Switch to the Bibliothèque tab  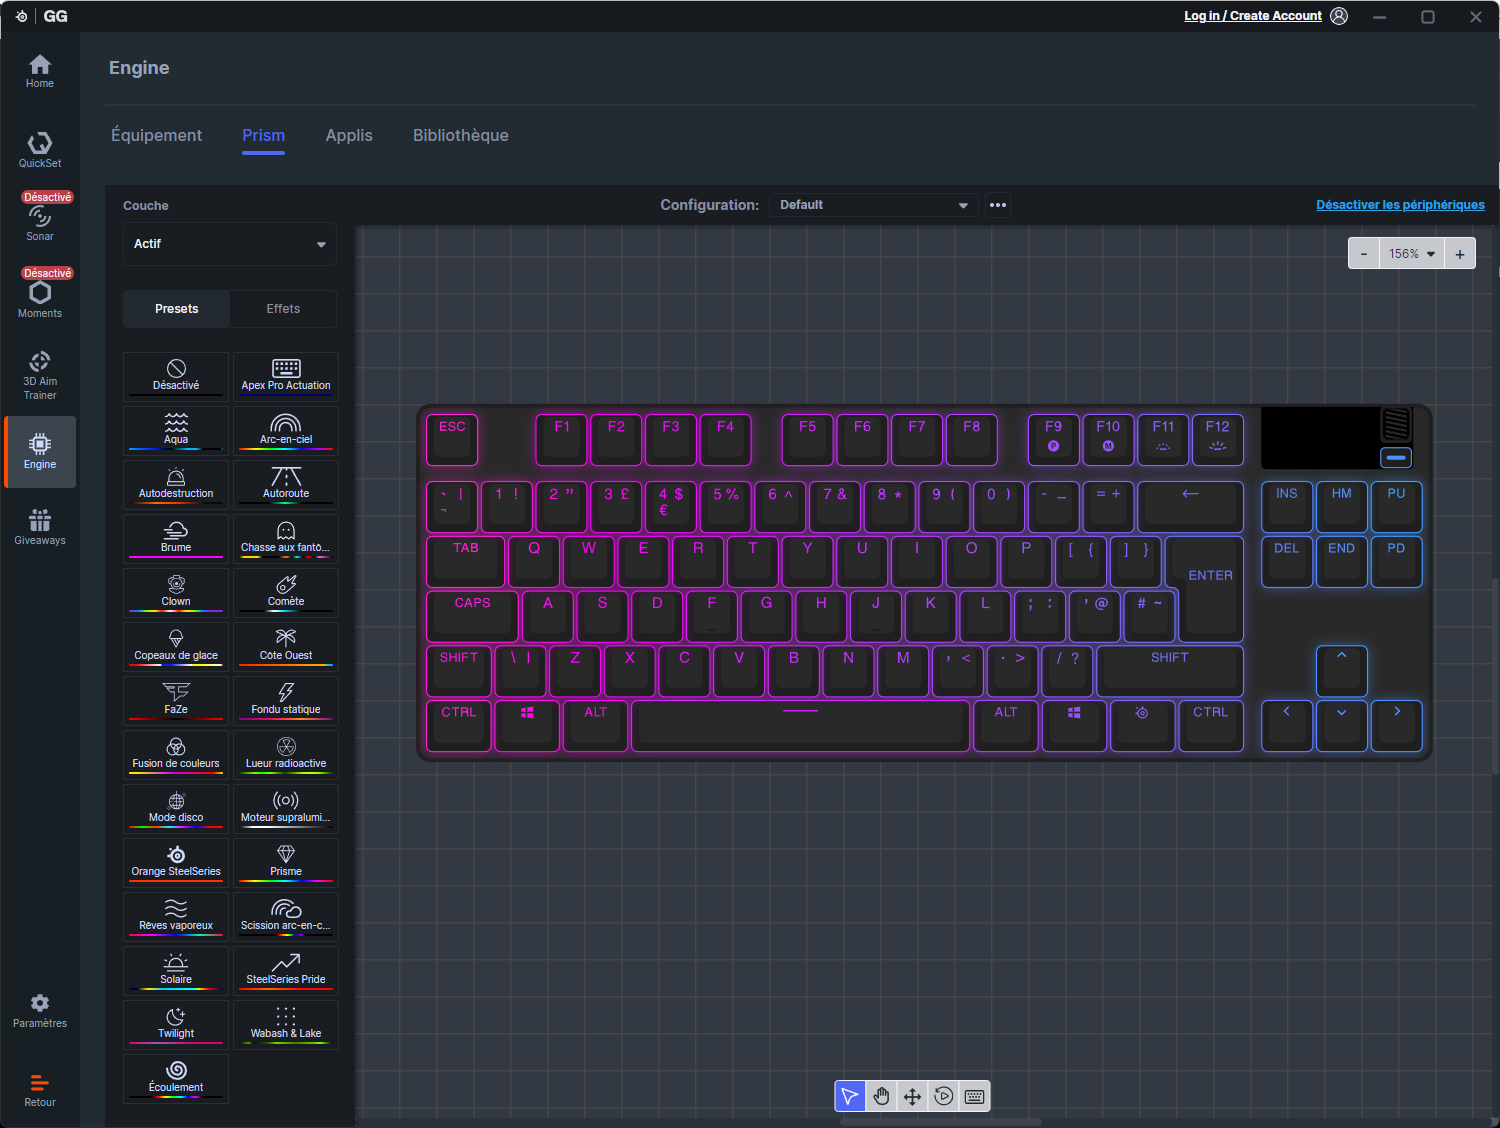click(461, 135)
